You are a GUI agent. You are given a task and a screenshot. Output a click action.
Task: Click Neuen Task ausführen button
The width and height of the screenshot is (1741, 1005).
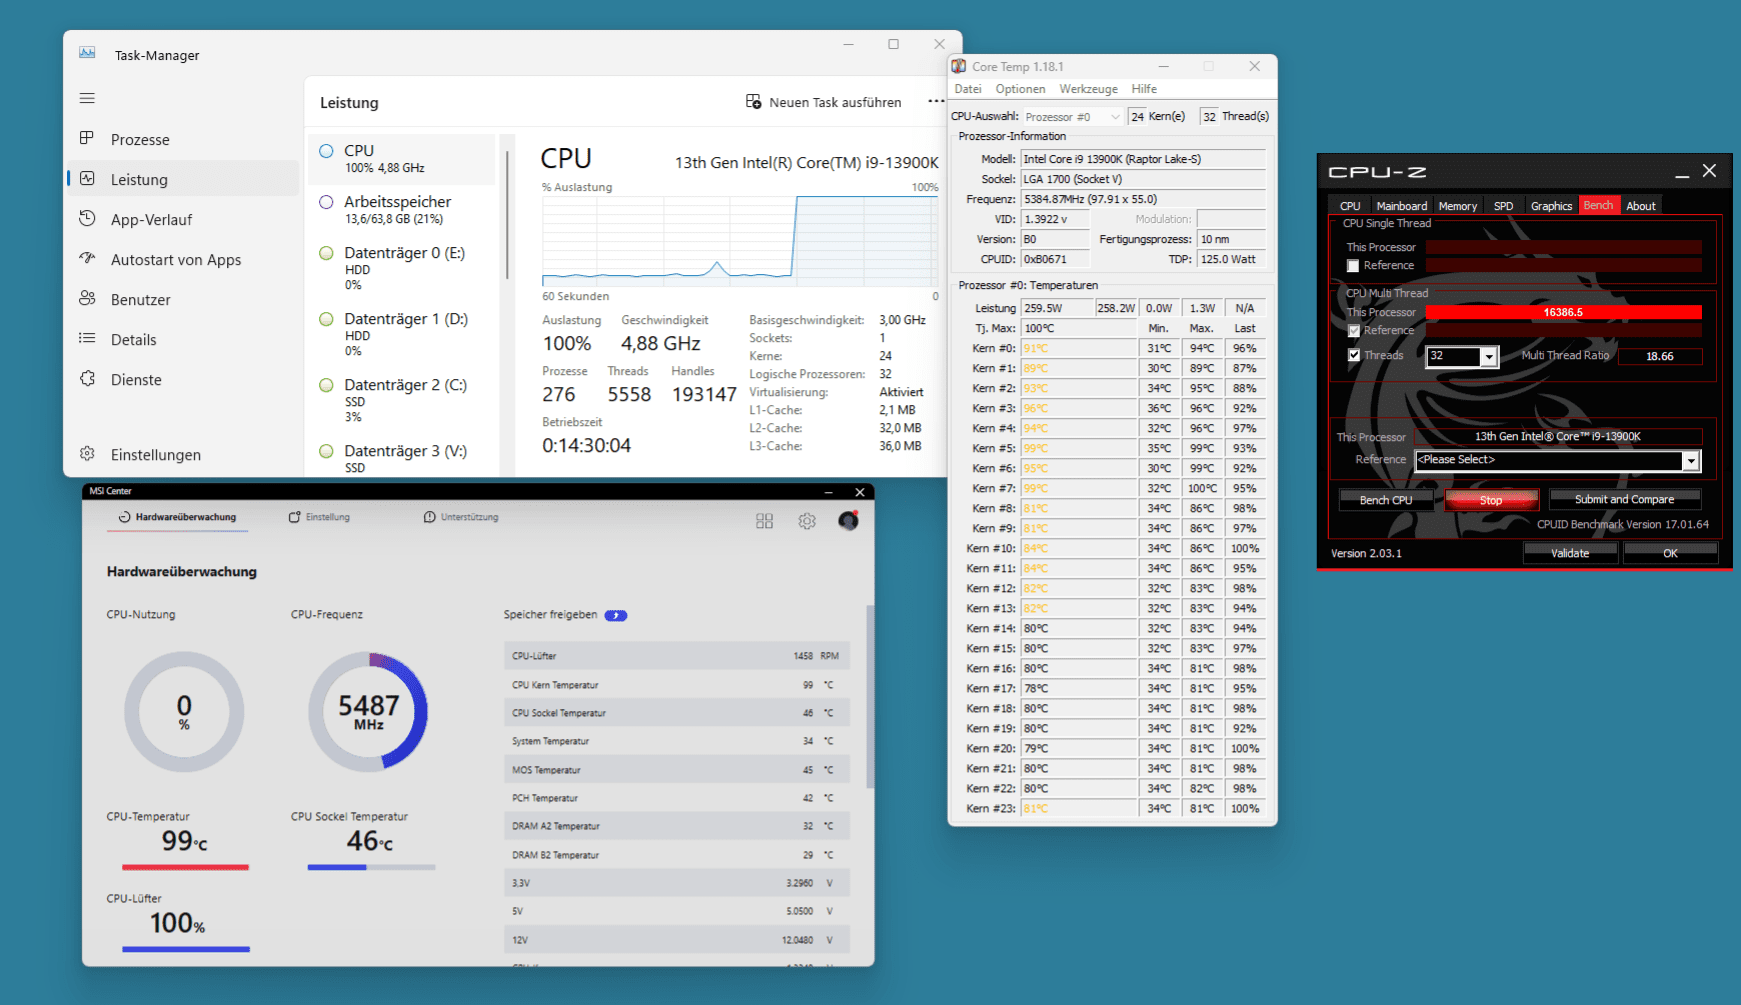point(823,102)
